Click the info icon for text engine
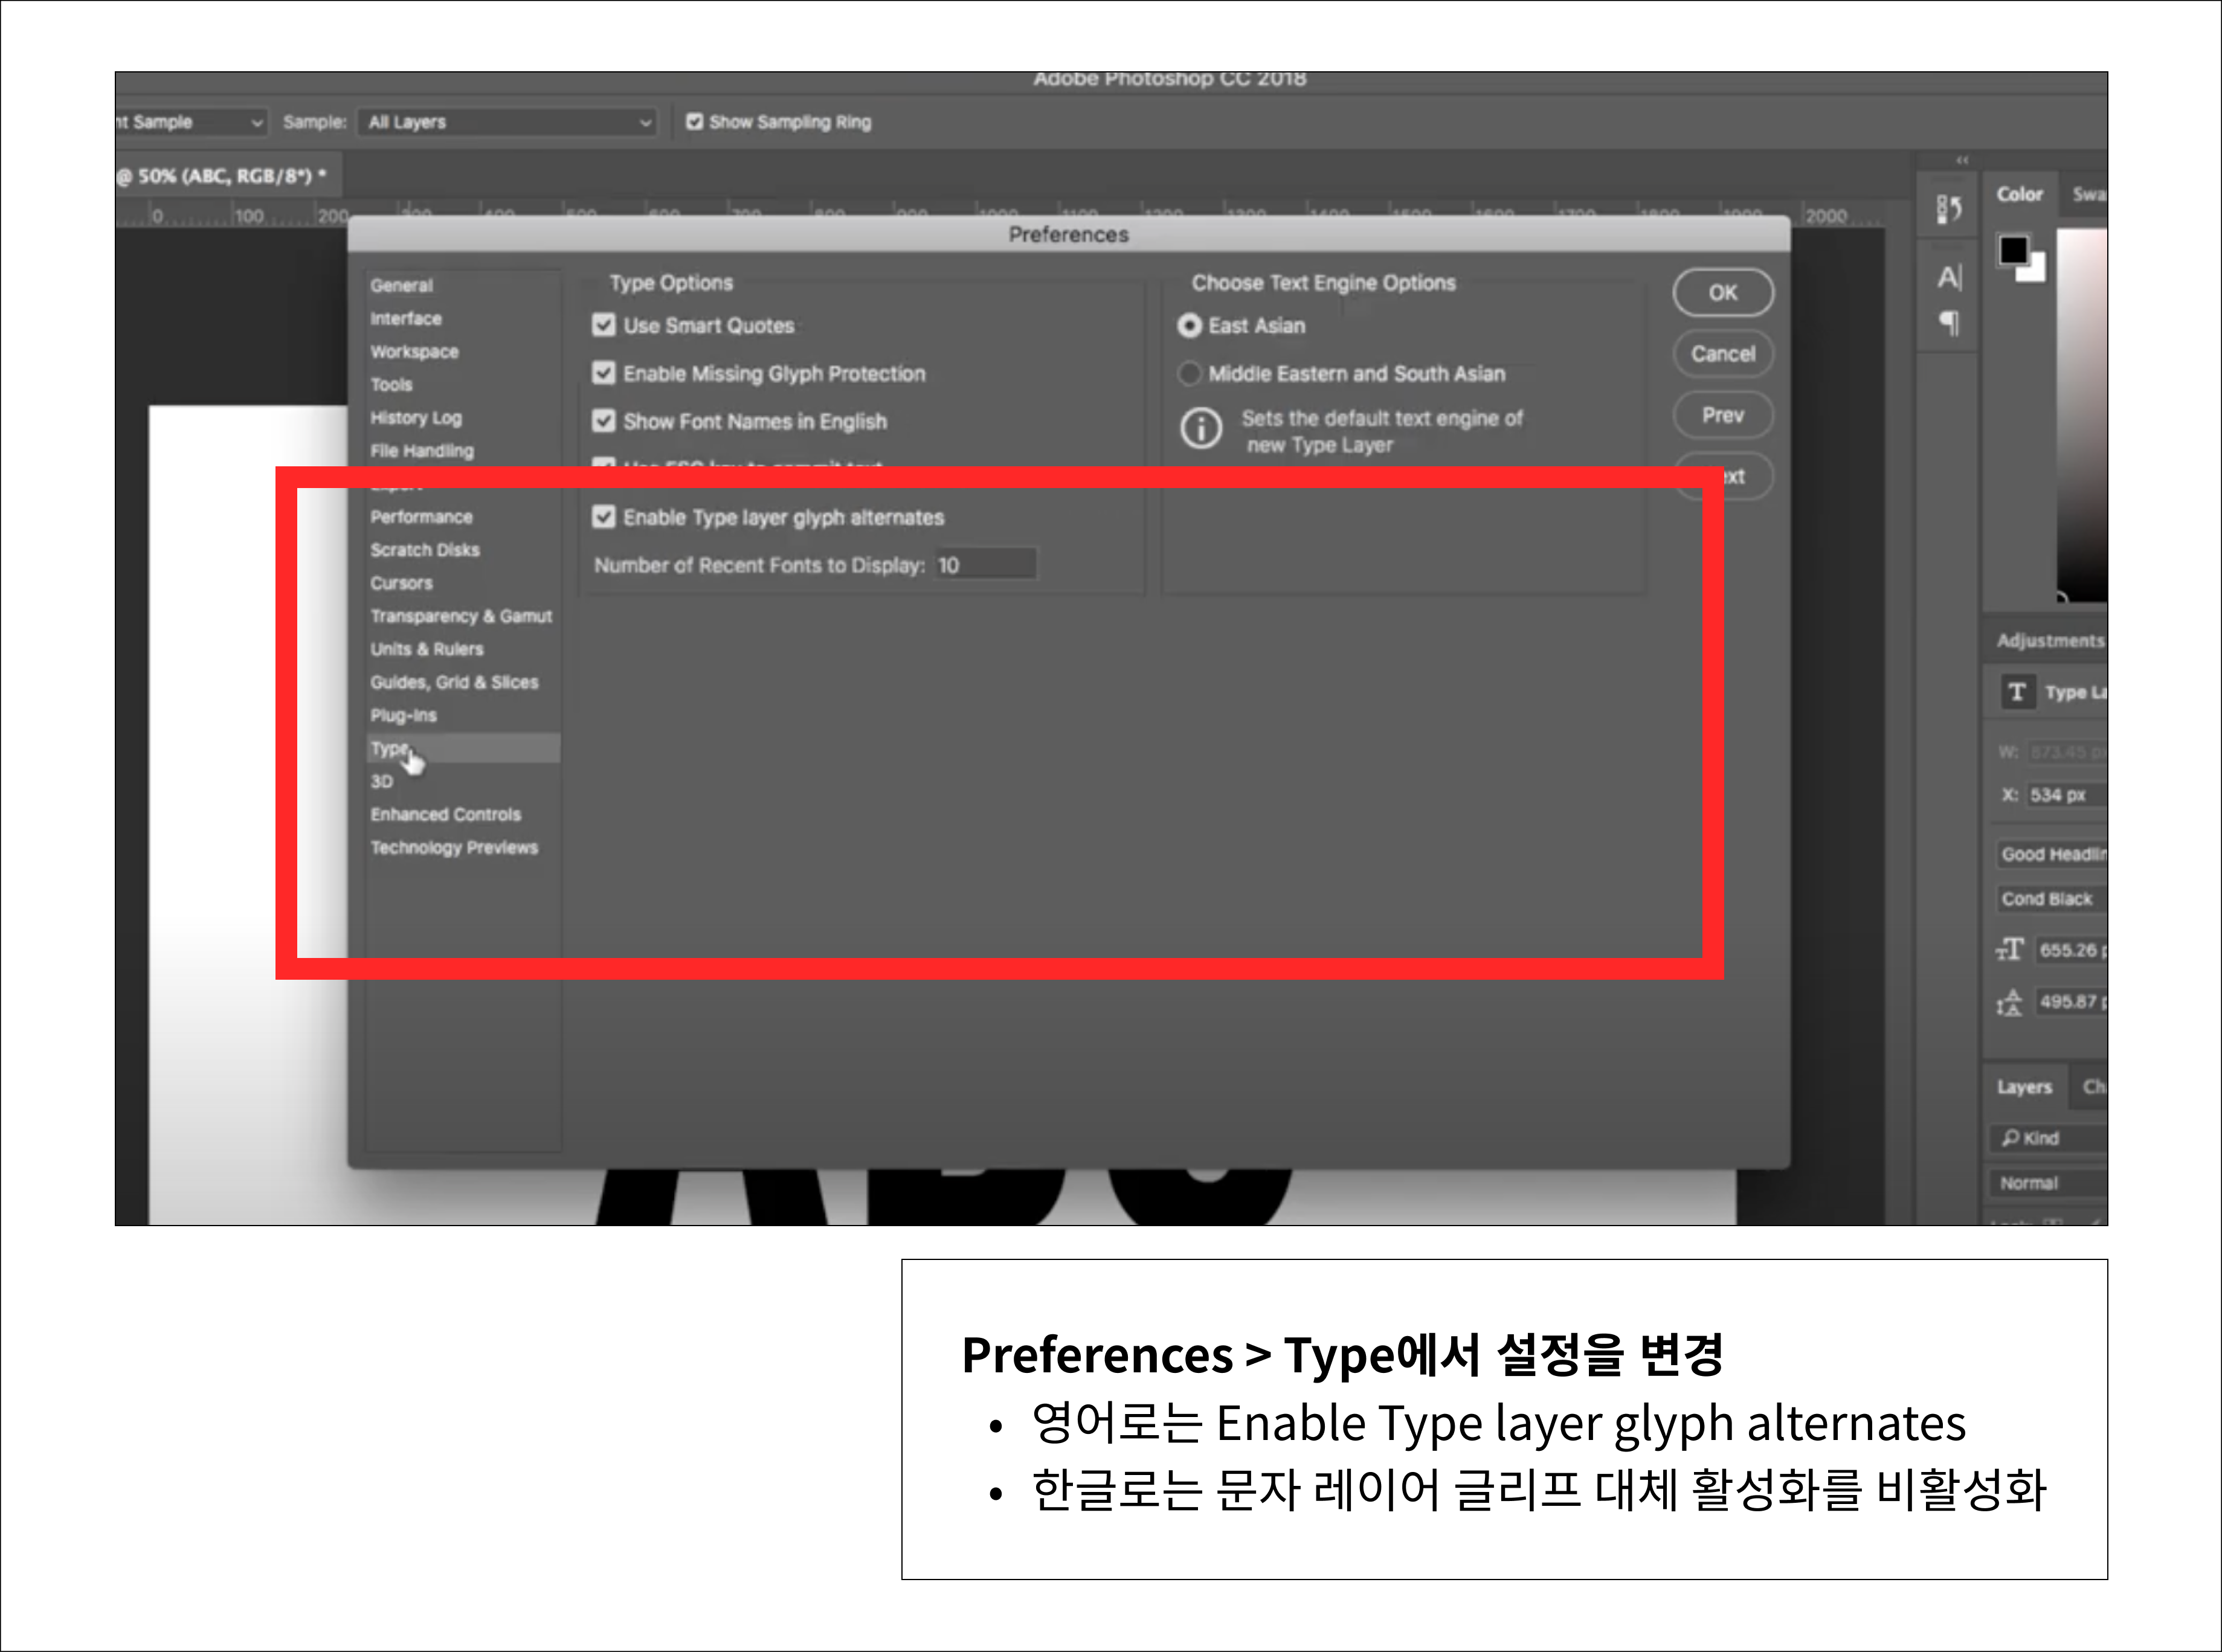The image size is (2222, 1652). [1200, 429]
